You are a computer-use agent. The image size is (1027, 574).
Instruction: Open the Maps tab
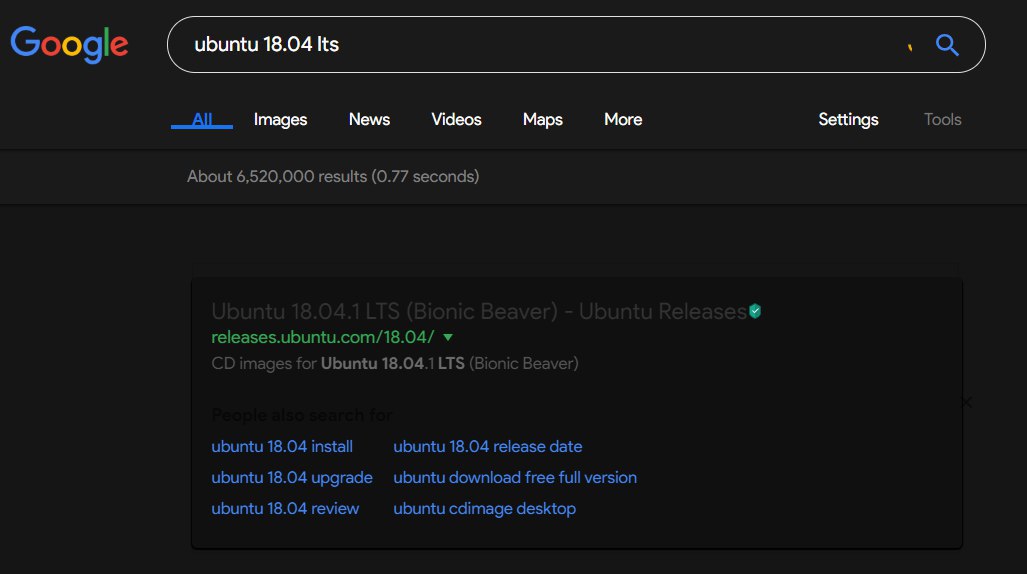(x=543, y=119)
